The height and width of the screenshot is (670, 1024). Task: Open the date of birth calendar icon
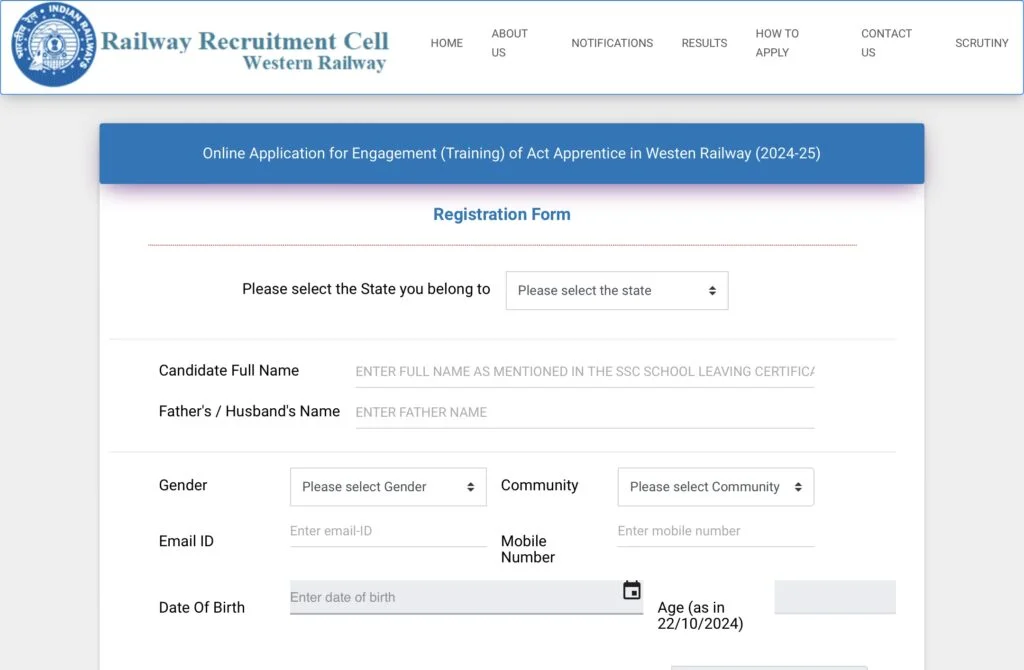(x=632, y=590)
